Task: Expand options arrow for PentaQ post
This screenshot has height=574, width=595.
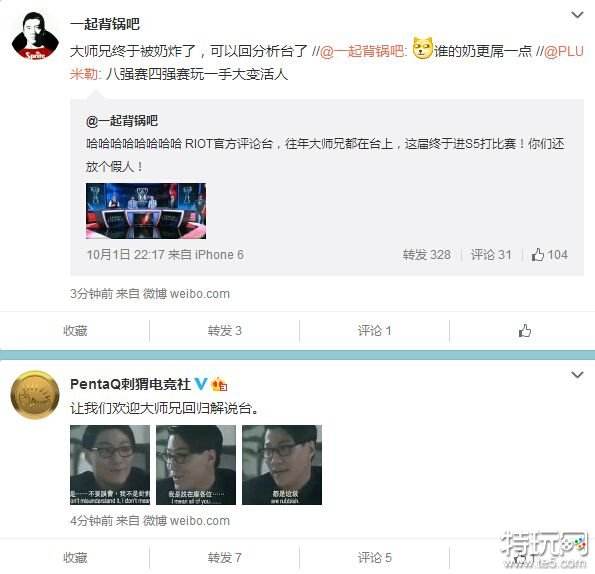Action: [577, 375]
